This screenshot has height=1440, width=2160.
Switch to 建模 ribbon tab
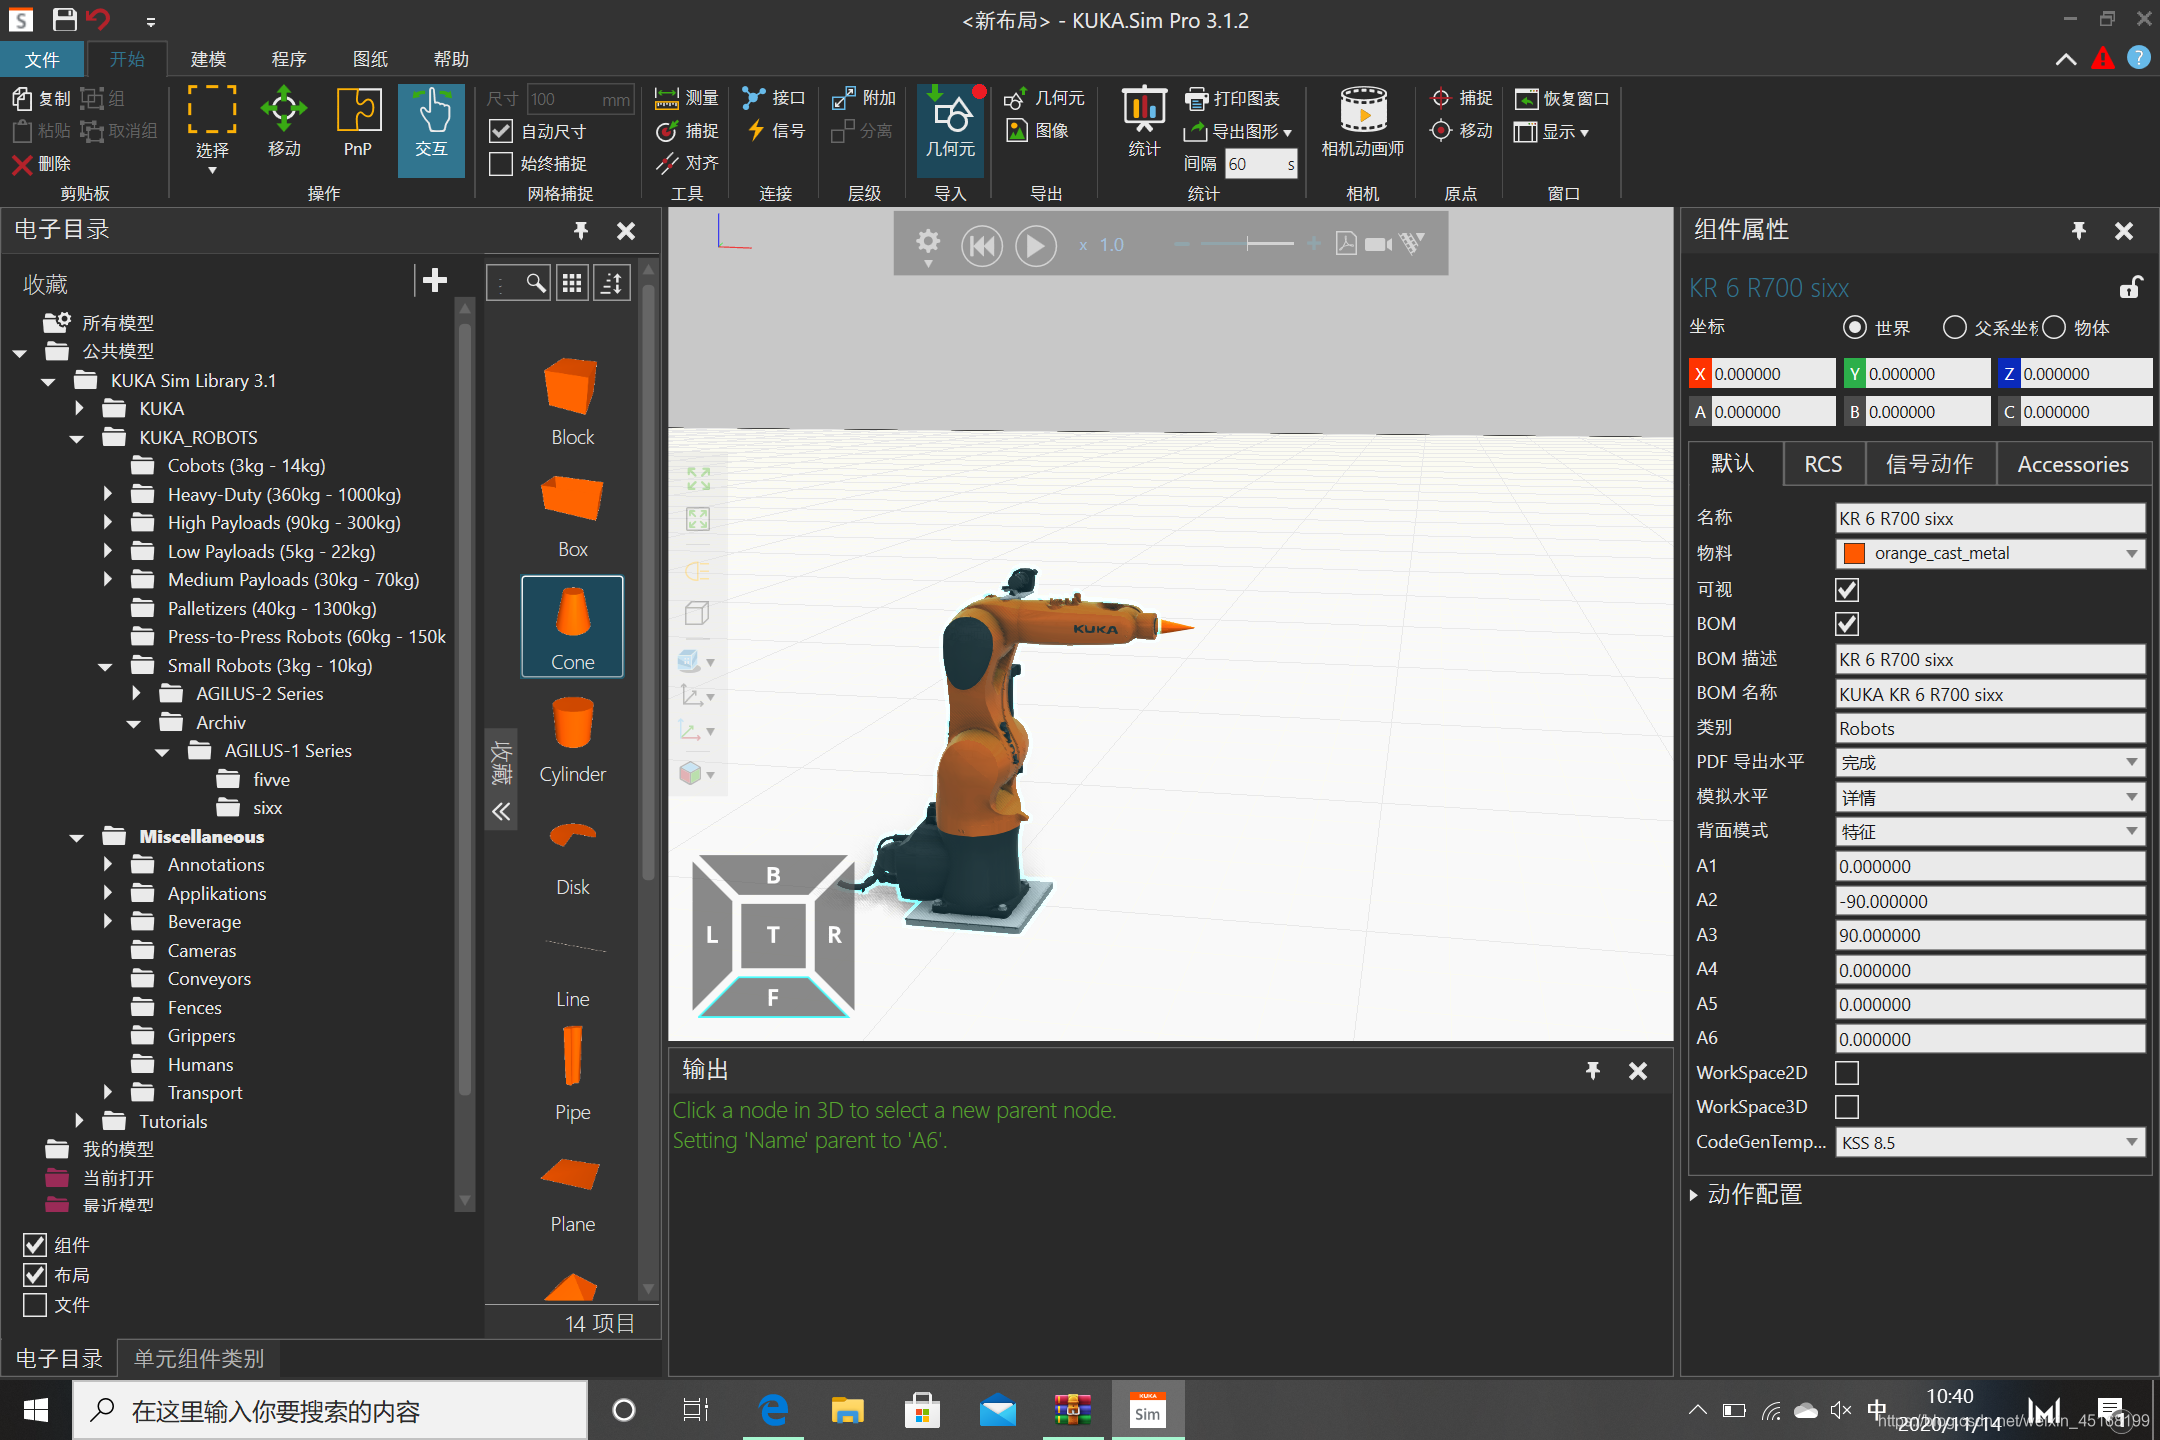(208, 60)
